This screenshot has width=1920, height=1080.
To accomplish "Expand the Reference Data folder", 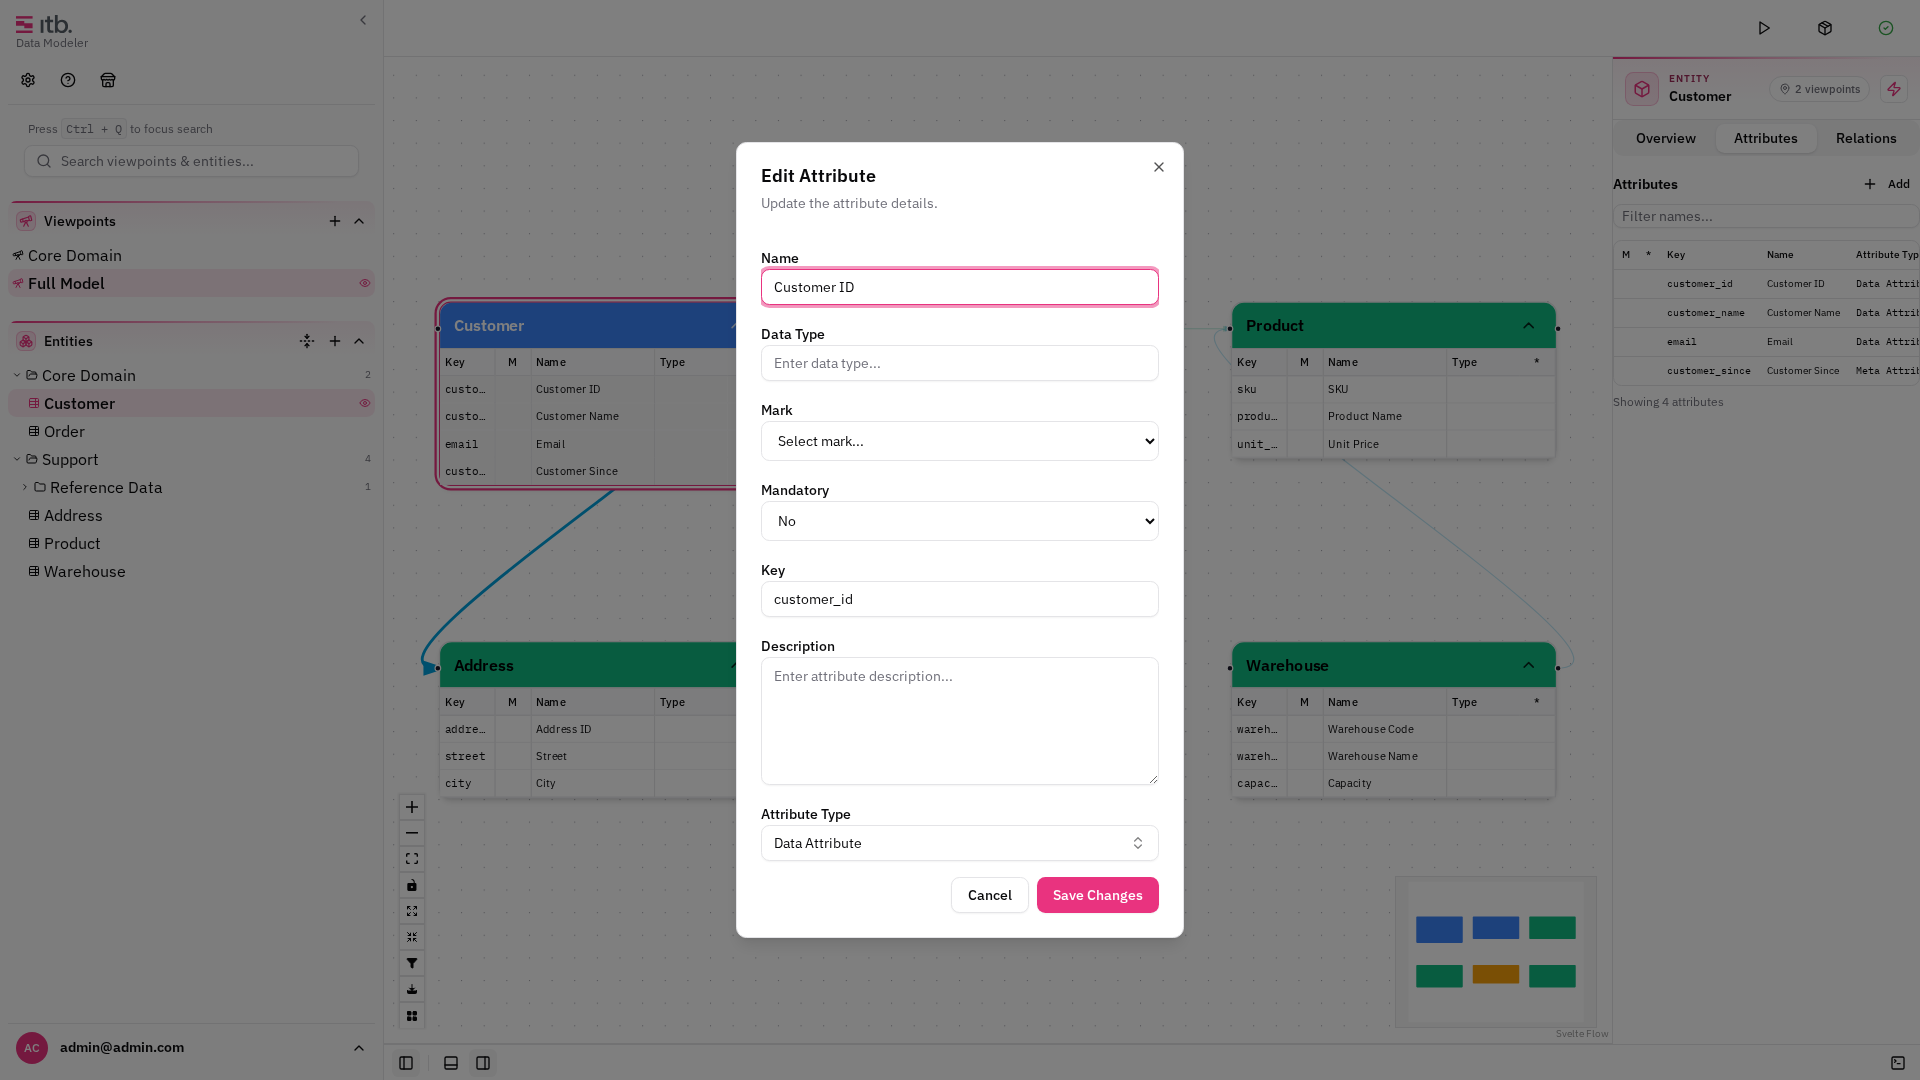I will 25,487.
